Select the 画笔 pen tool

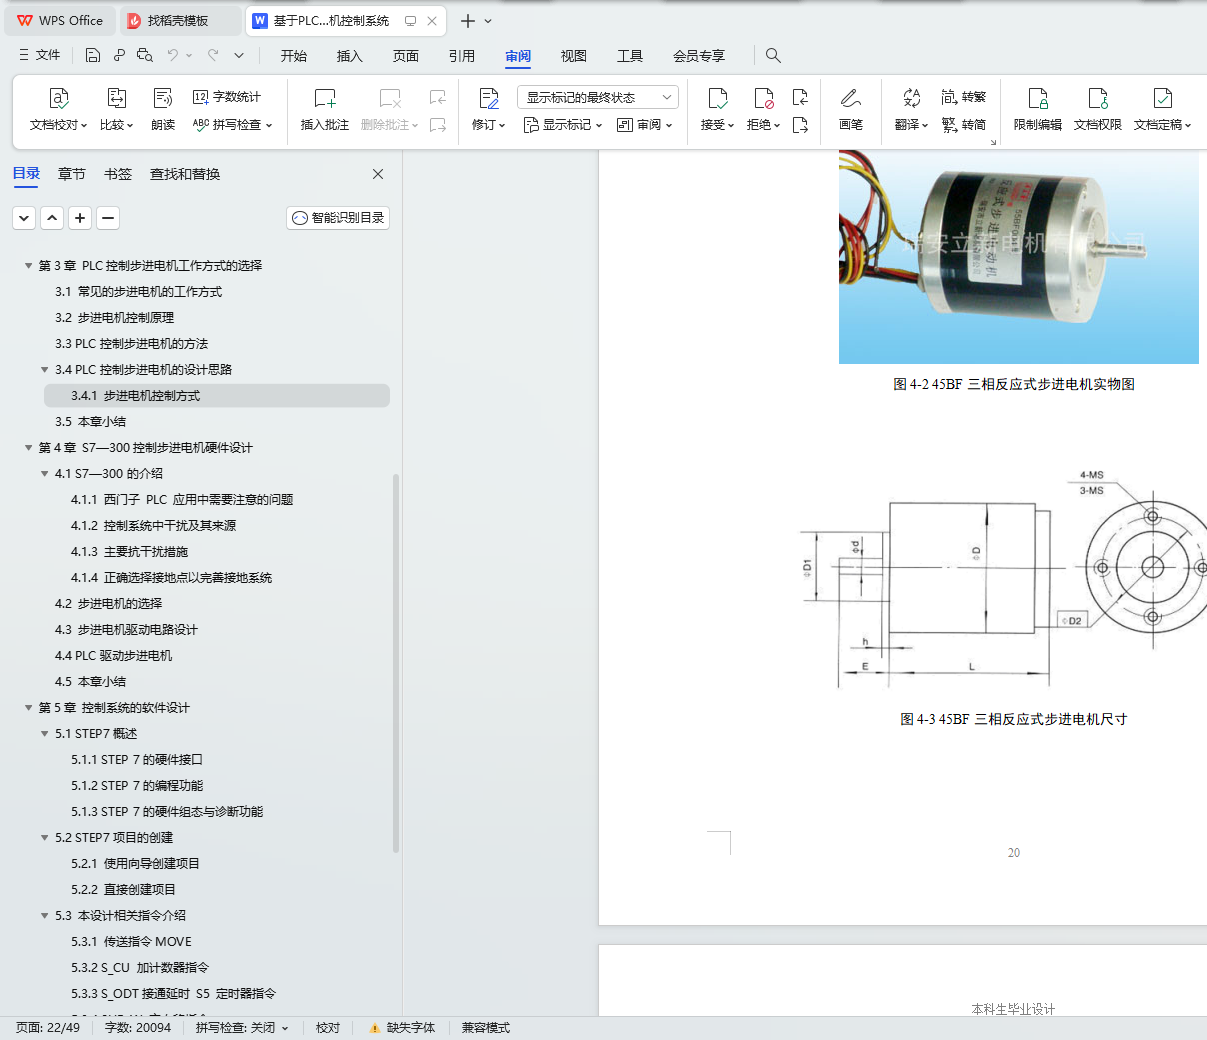pyautogui.click(x=851, y=98)
